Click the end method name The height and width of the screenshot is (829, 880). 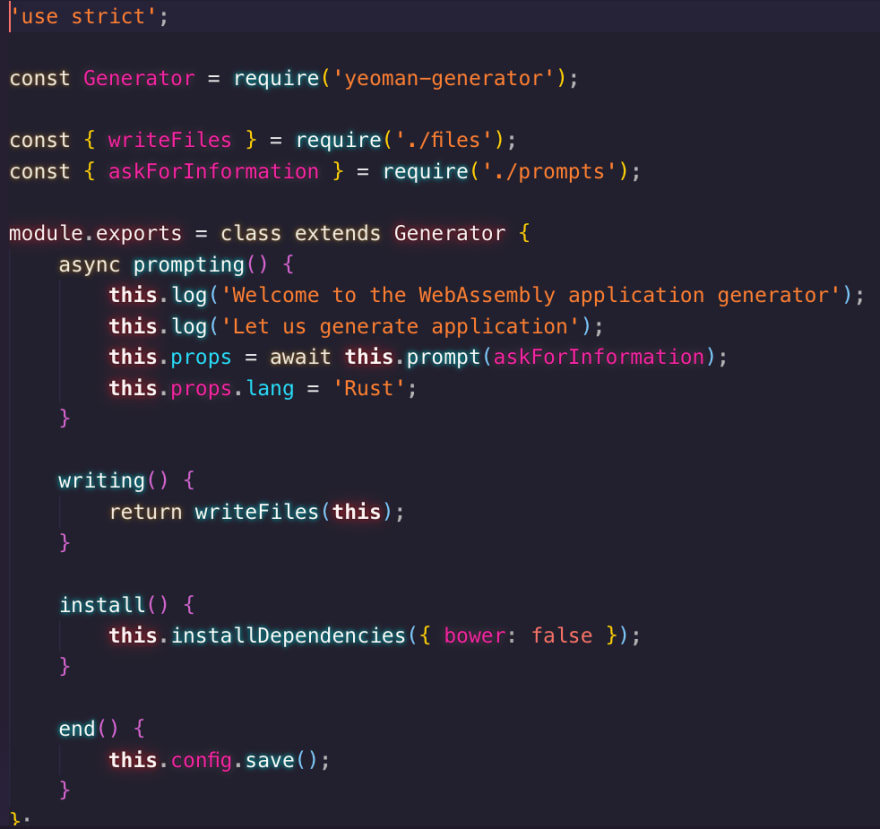pyautogui.click(x=77, y=729)
